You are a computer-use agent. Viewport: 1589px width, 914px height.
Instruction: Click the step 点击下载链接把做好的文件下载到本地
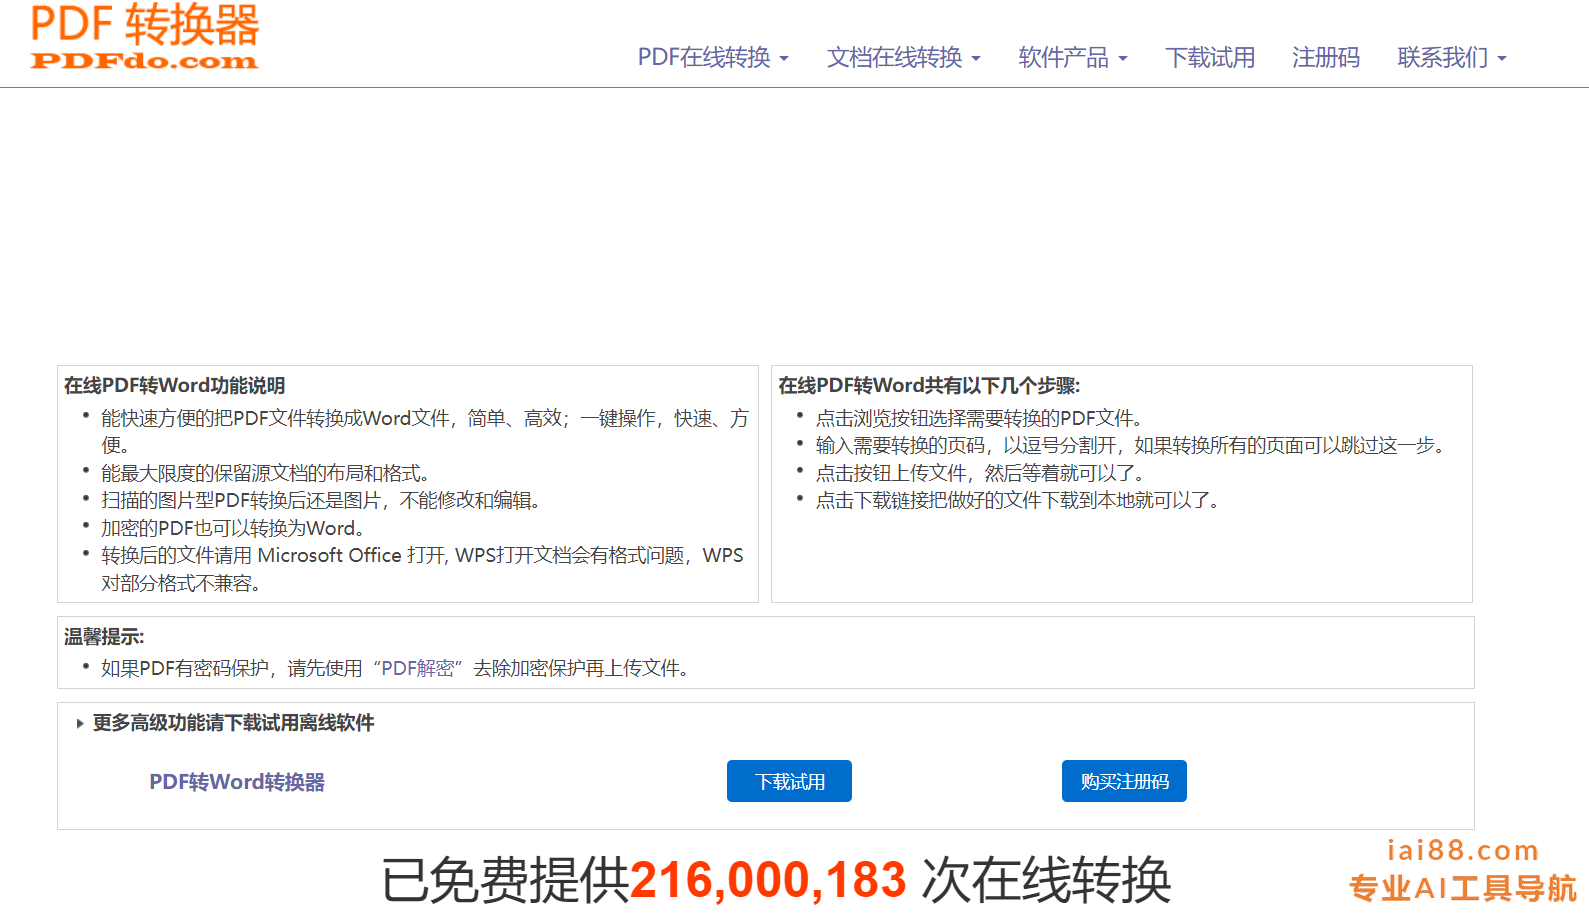pyautogui.click(x=1018, y=500)
